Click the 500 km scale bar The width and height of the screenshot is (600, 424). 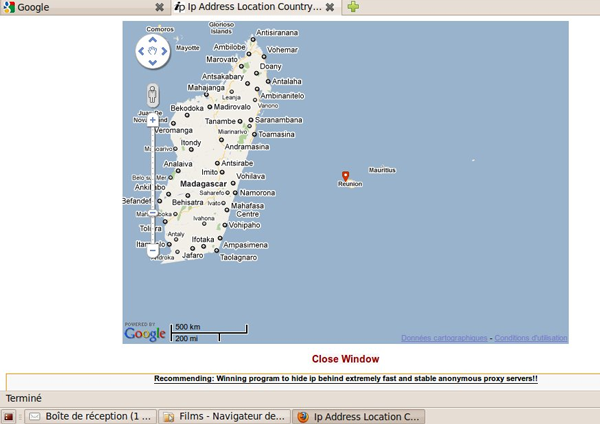[209, 328]
